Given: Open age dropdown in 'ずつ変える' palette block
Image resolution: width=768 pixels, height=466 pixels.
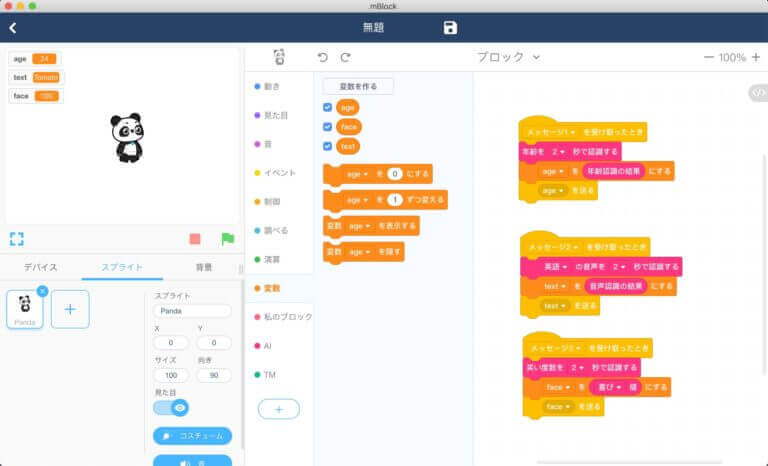Looking at the screenshot, I should pos(357,200).
